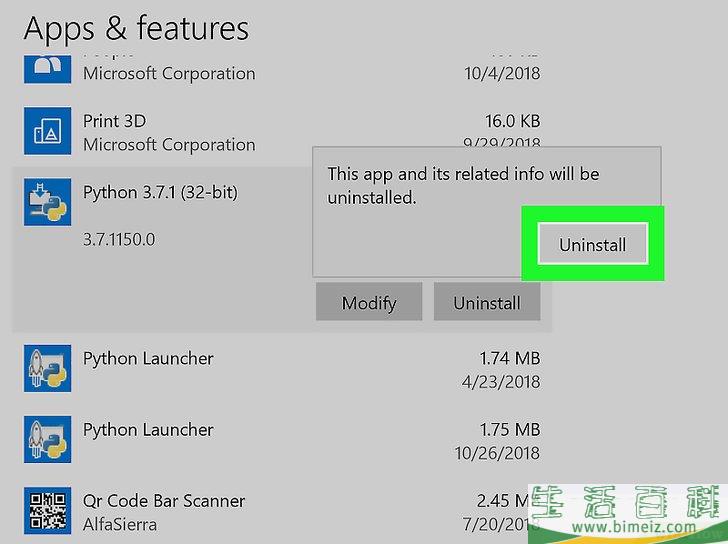Click the Python 3.7.1 (32-bit) icon
This screenshot has width=728, height=544.
(47, 202)
